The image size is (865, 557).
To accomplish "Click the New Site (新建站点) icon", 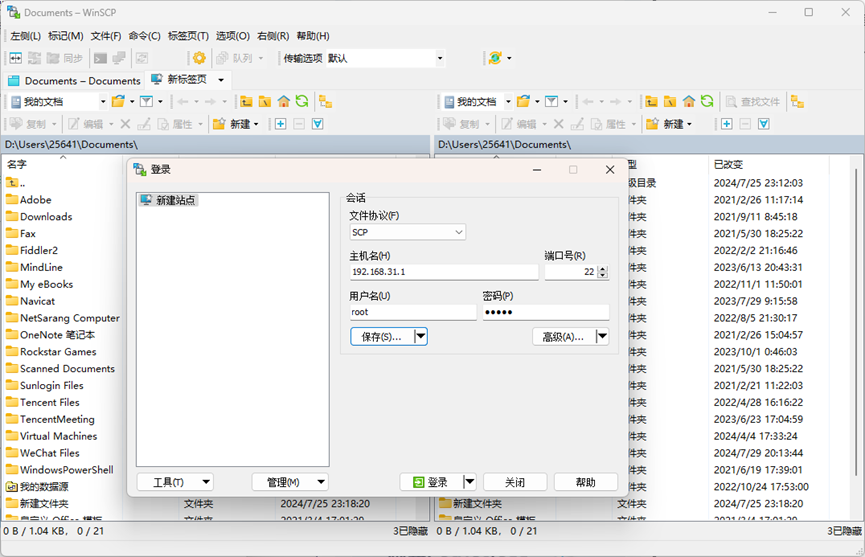I will coord(147,200).
